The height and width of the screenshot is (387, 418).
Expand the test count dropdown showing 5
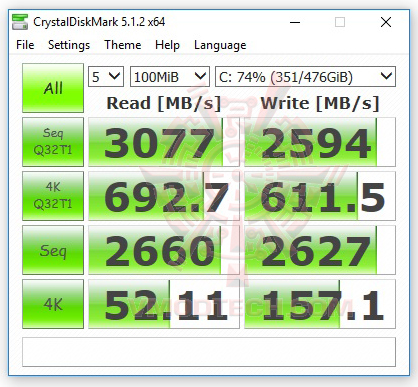tap(106, 77)
